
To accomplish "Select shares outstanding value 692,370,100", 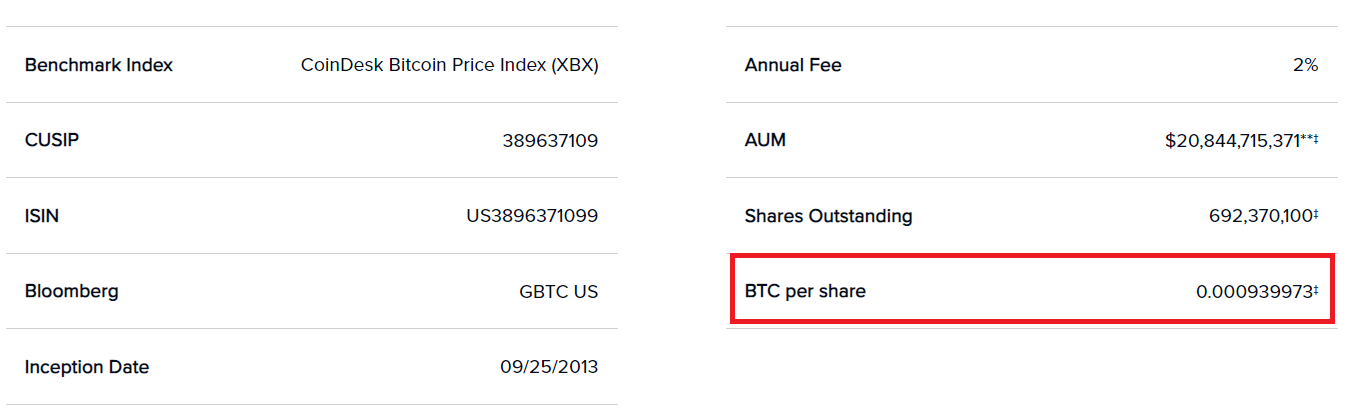I will tap(1260, 216).
